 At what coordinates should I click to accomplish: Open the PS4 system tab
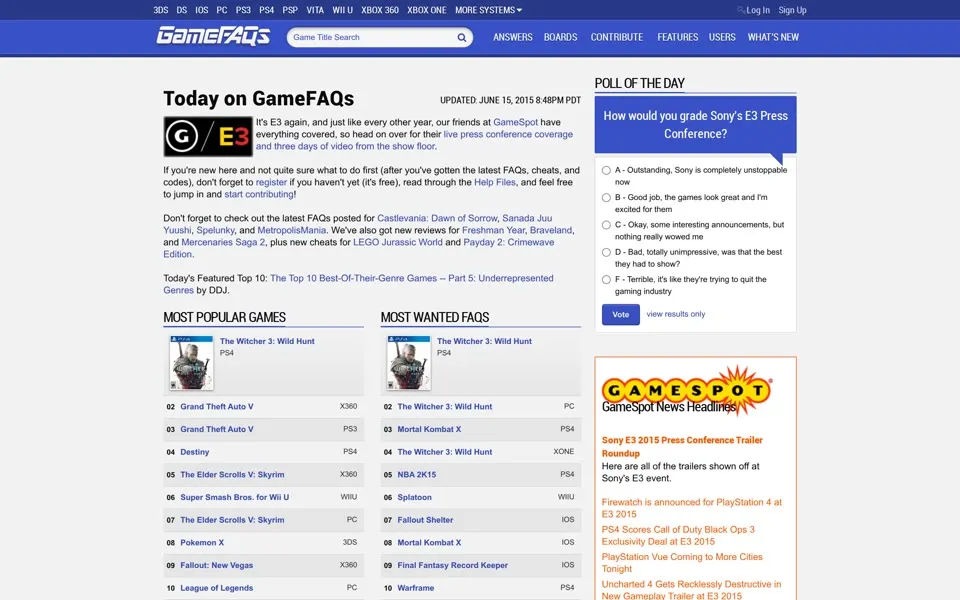[266, 10]
